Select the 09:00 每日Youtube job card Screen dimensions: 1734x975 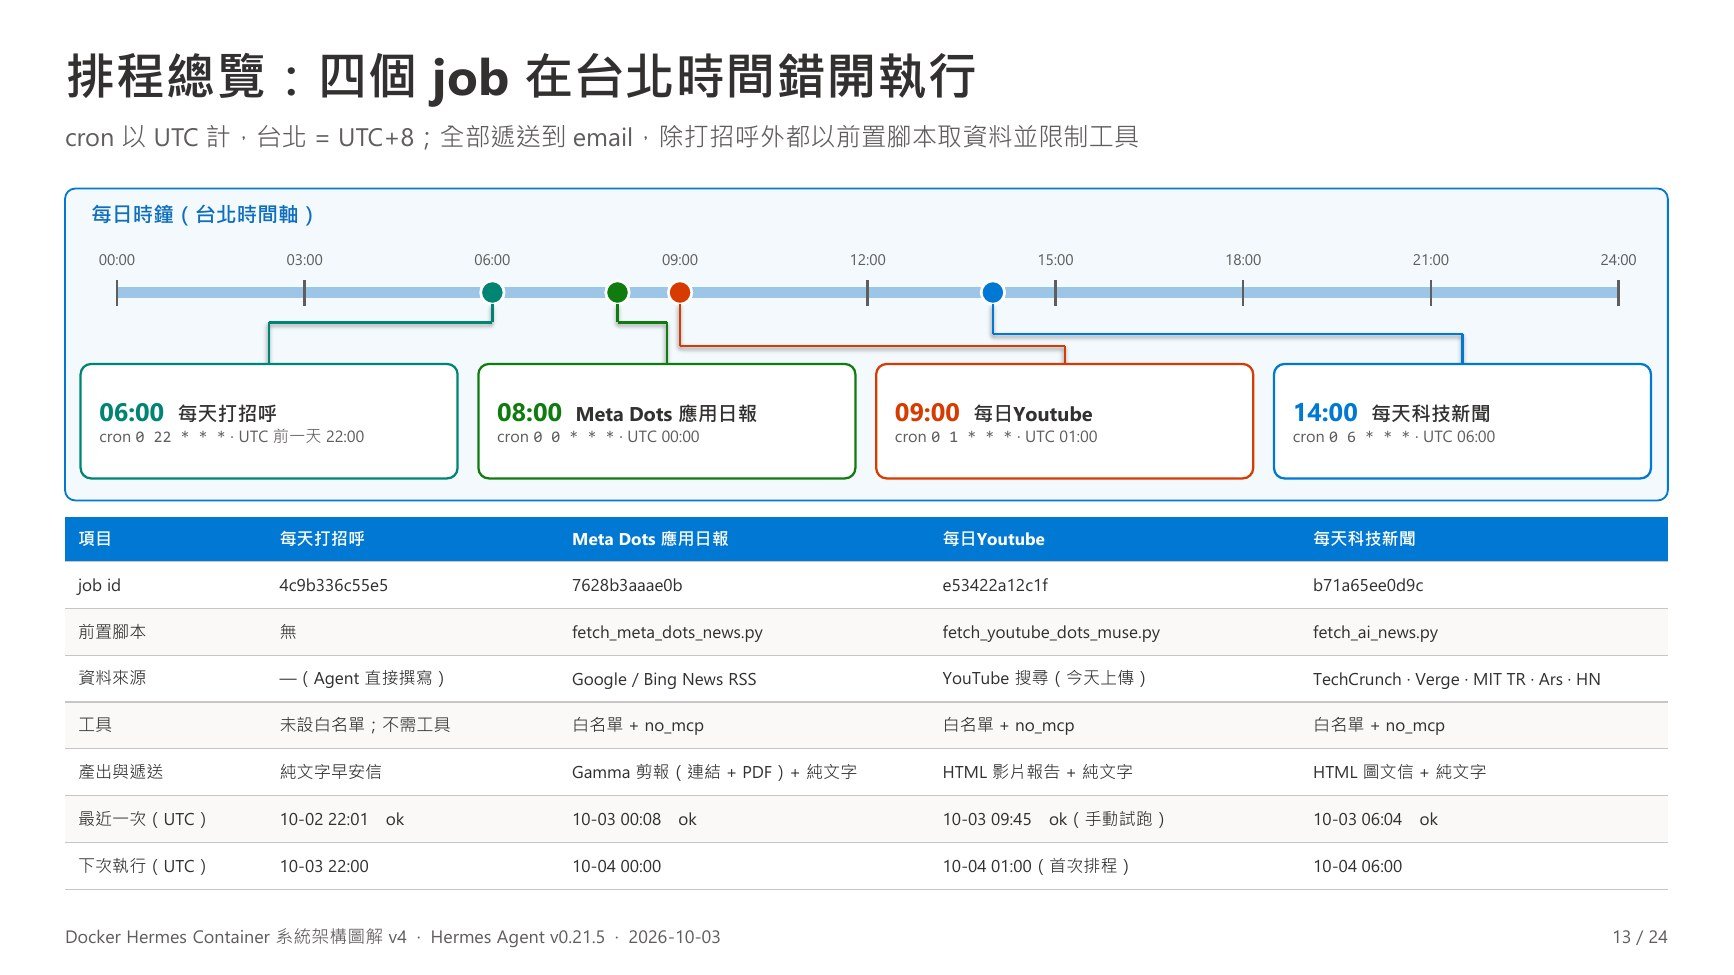[1064, 421]
